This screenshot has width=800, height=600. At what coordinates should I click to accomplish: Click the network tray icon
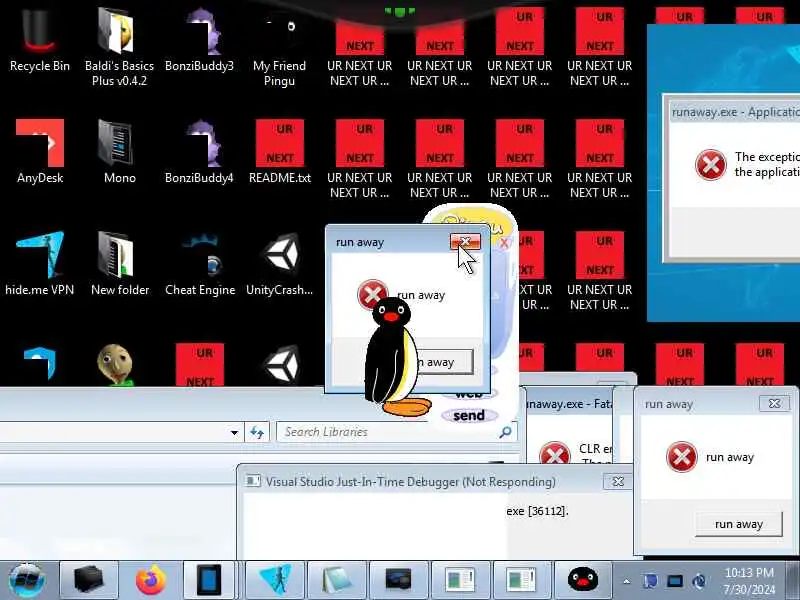(674, 581)
